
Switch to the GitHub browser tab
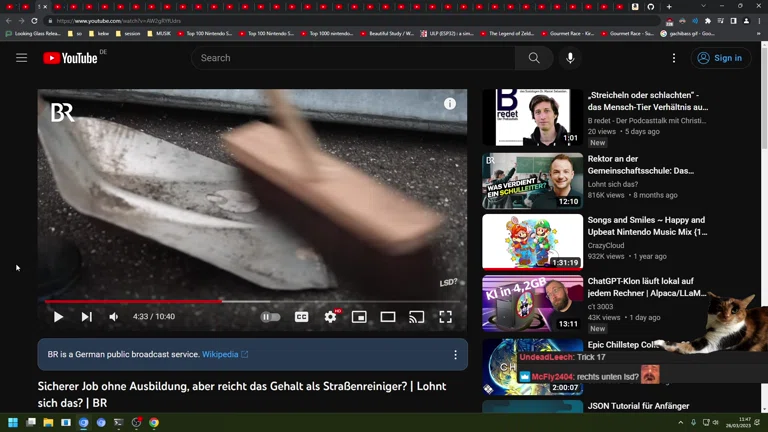[x=650, y=7]
